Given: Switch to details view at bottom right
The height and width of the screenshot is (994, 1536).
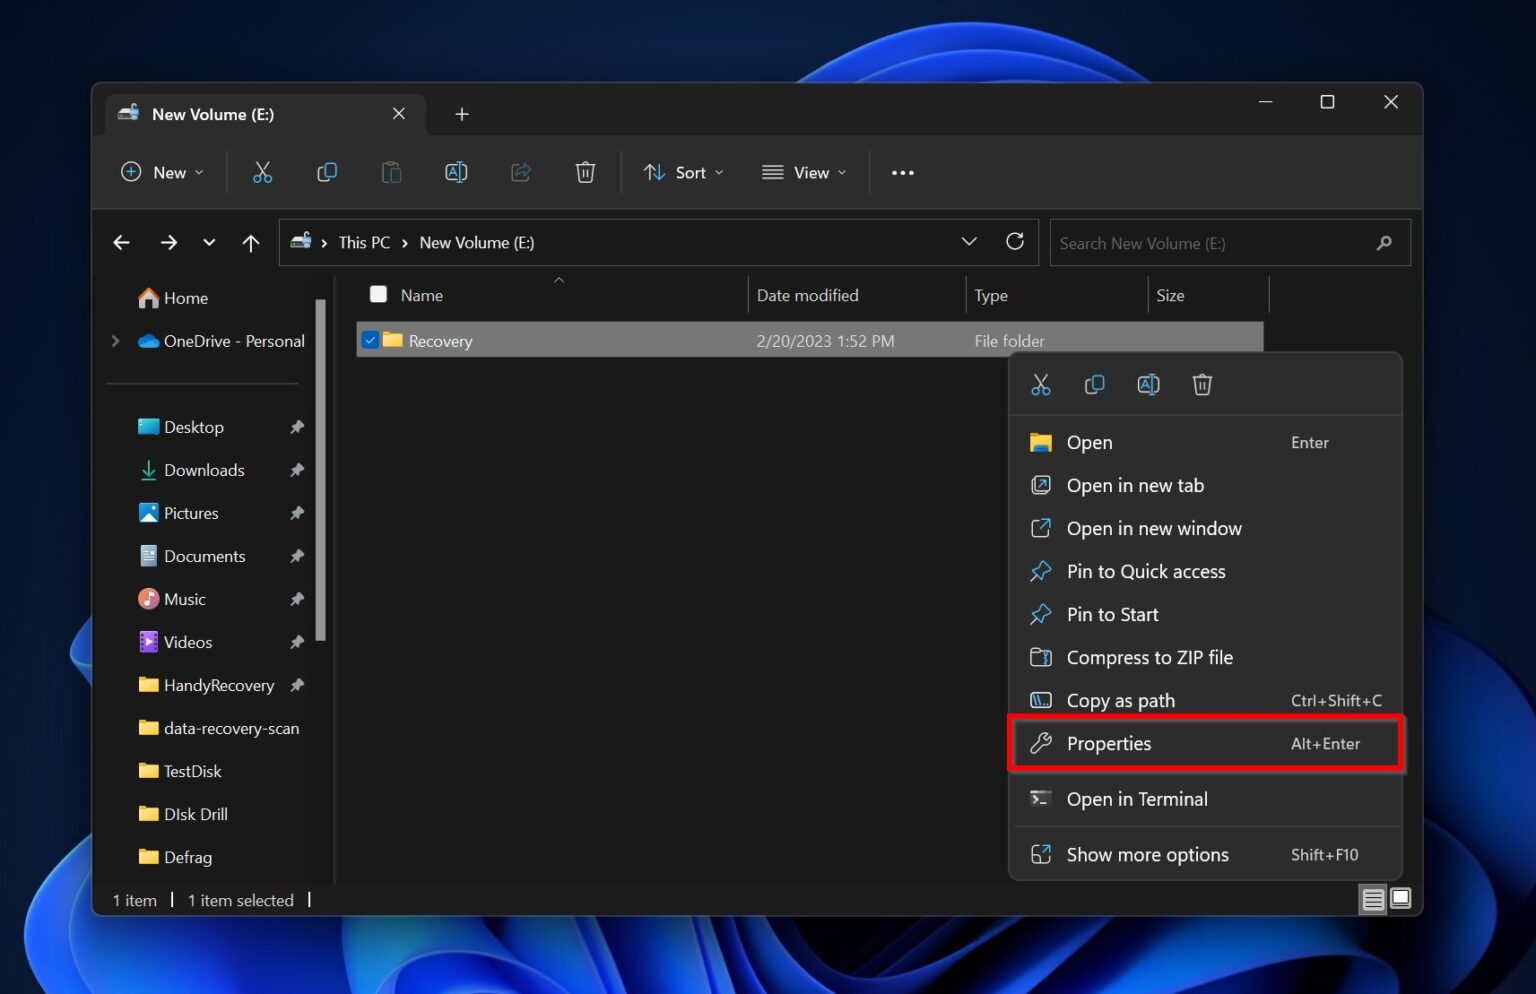Looking at the screenshot, I should 1373,899.
